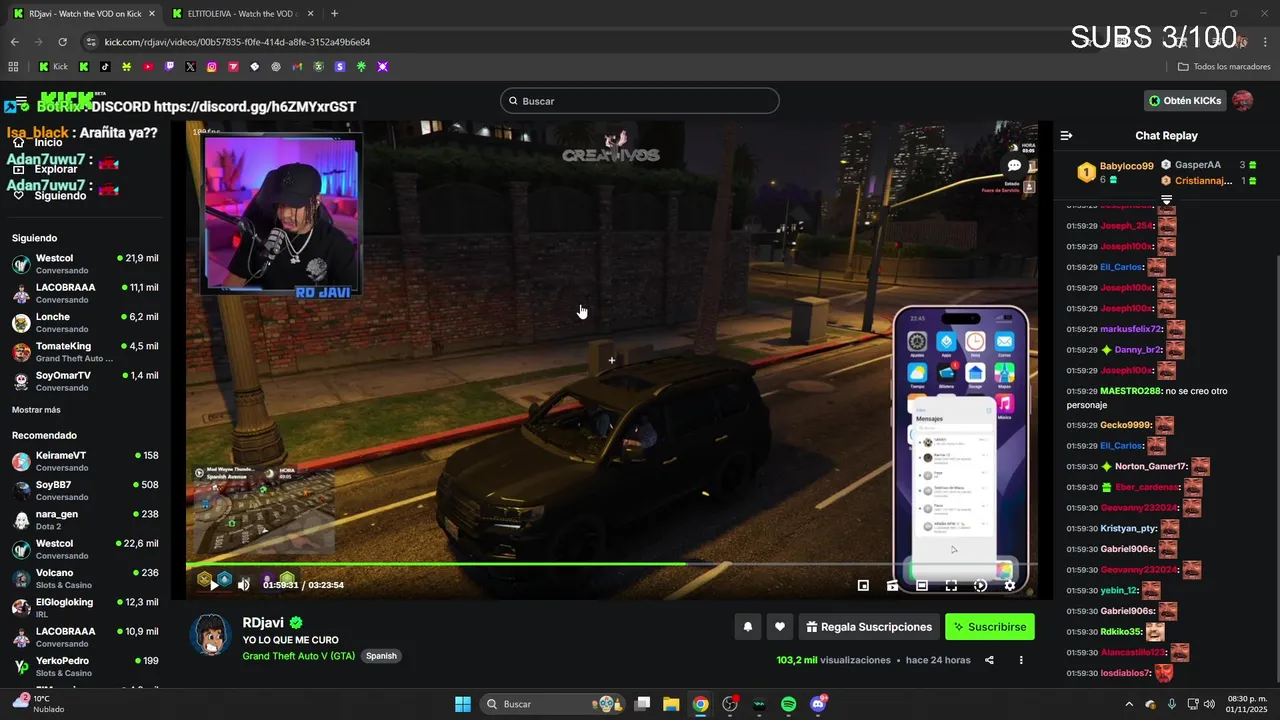Viewport: 1280px width, 720px height.
Task: Collapse the Chat Replay panel
Action: tap(1066, 135)
